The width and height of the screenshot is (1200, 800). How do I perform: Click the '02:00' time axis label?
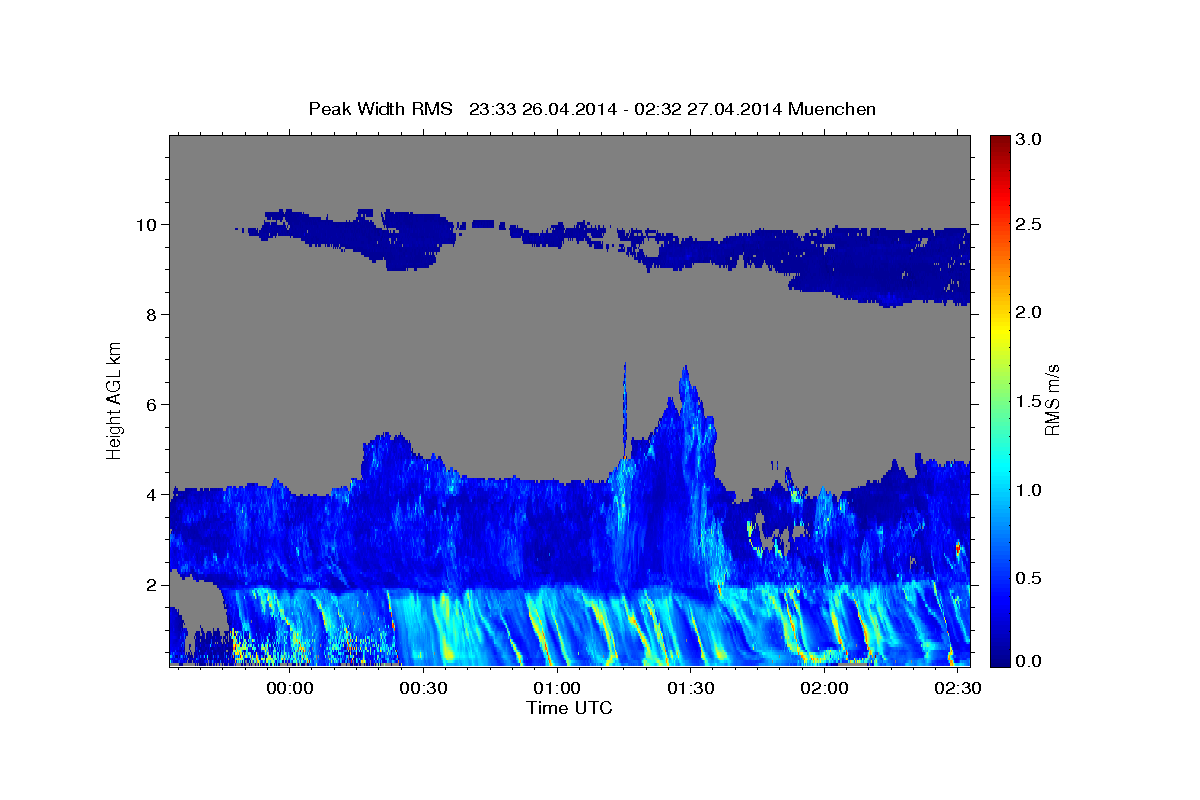[824, 689]
